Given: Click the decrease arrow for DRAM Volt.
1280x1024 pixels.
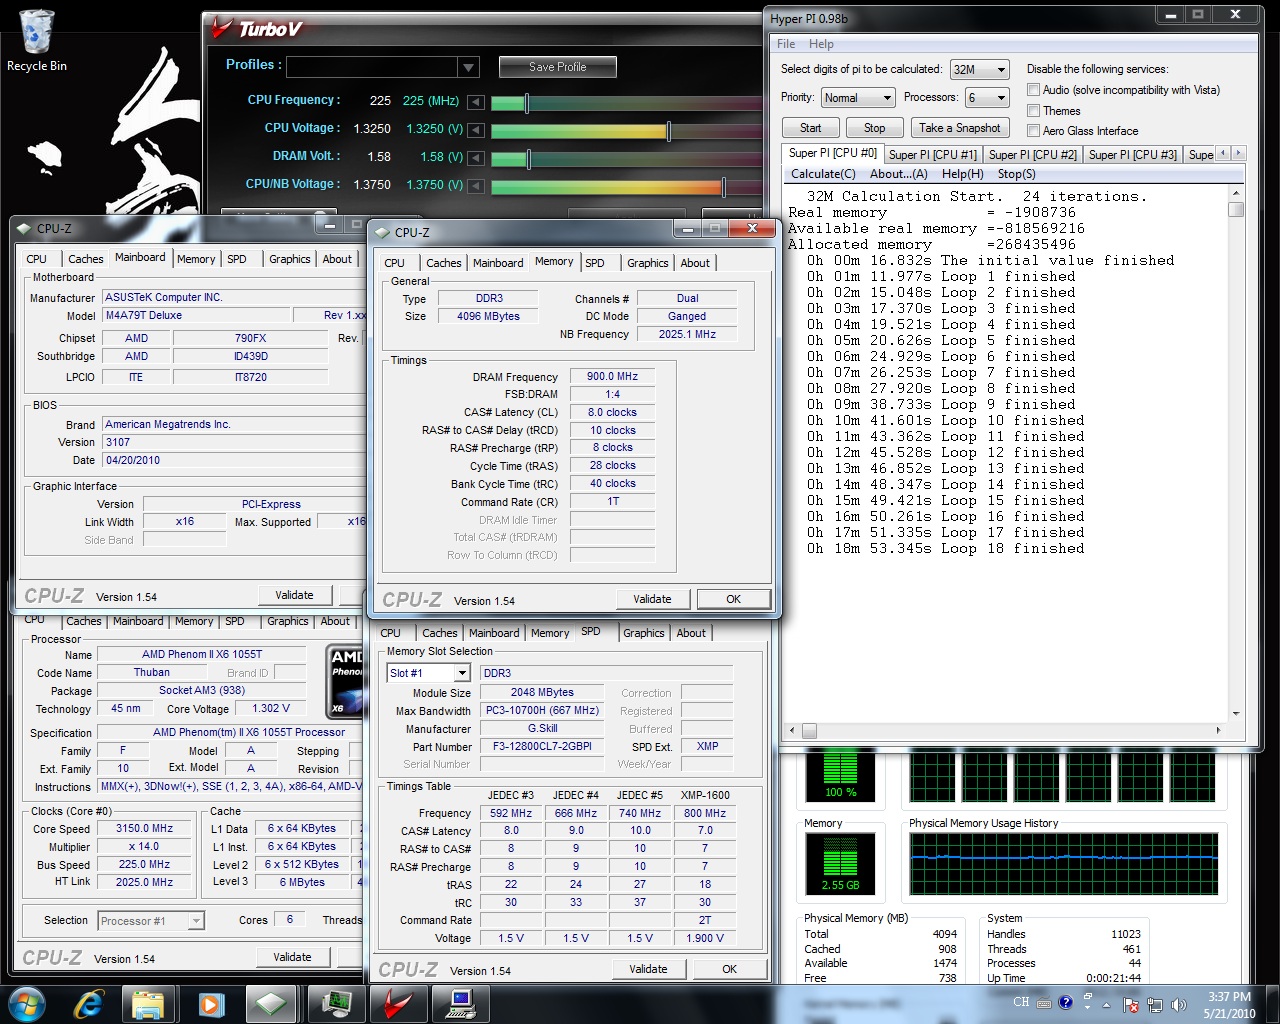Looking at the screenshot, I should click(476, 158).
